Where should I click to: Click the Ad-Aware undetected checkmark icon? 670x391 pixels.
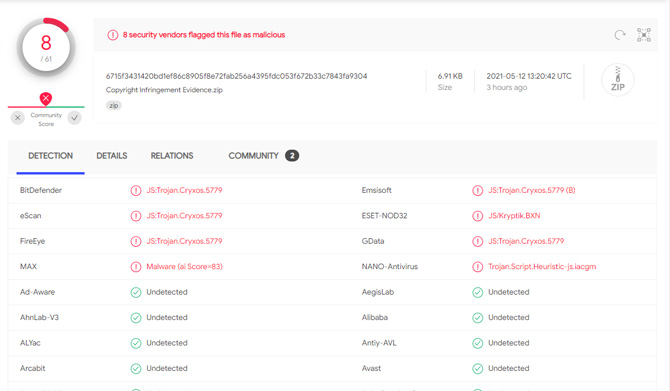136,292
